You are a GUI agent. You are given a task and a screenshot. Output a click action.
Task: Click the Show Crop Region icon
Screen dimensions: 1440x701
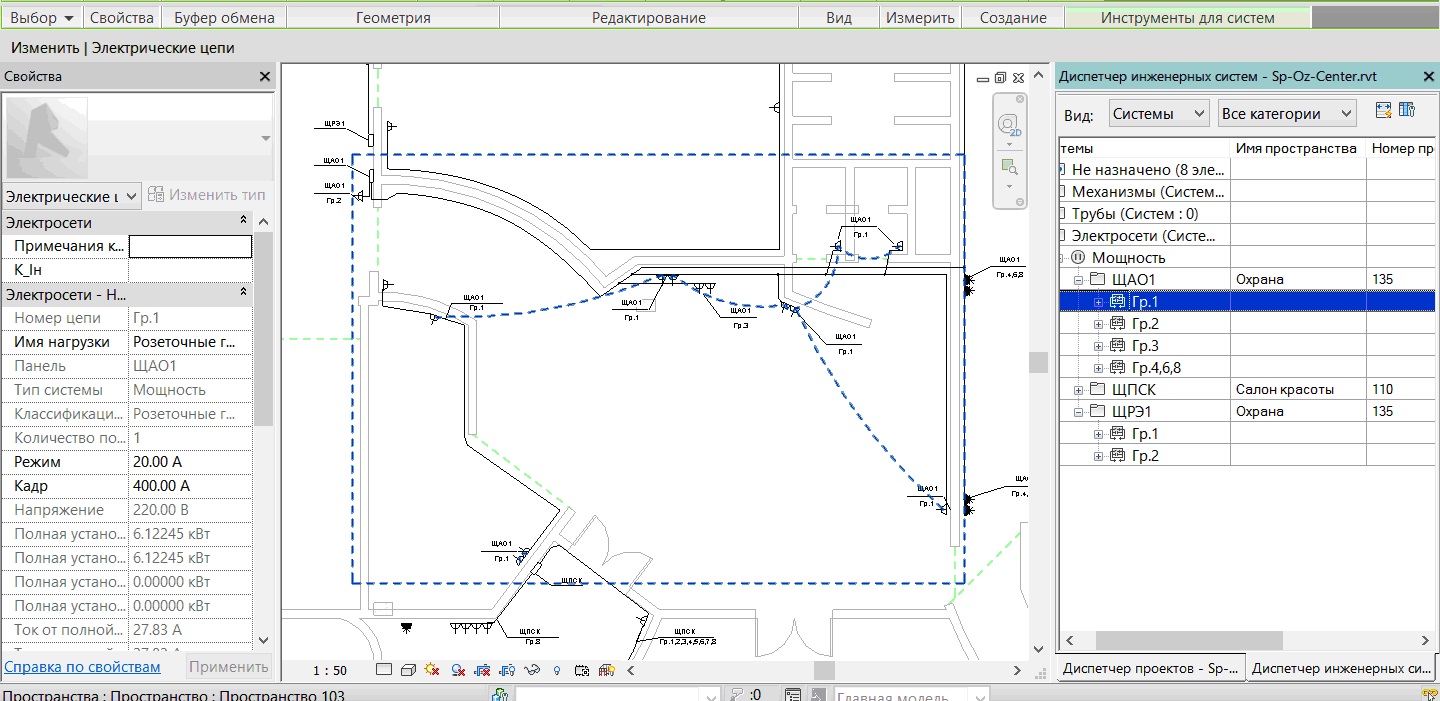coord(507,669)
